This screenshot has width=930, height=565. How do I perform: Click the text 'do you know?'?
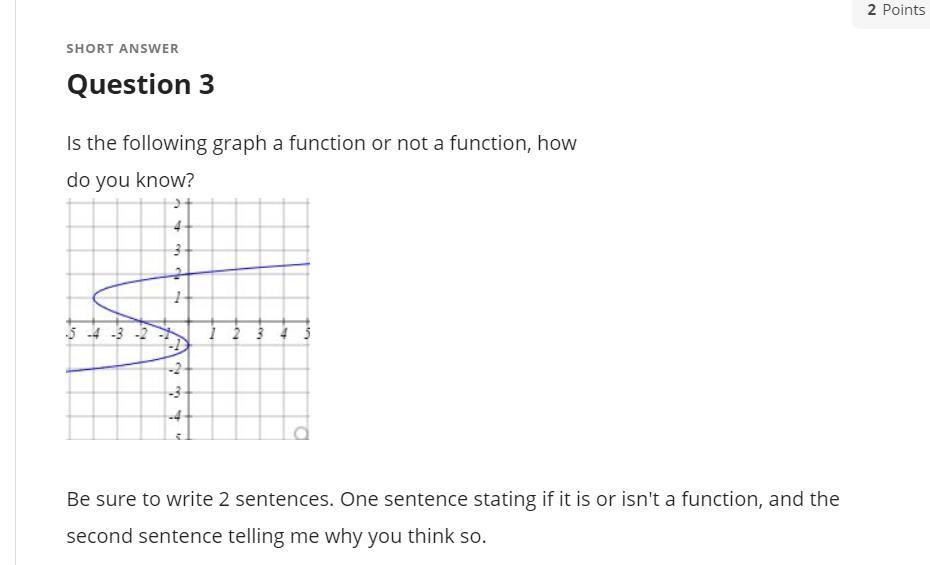[130, 180]
